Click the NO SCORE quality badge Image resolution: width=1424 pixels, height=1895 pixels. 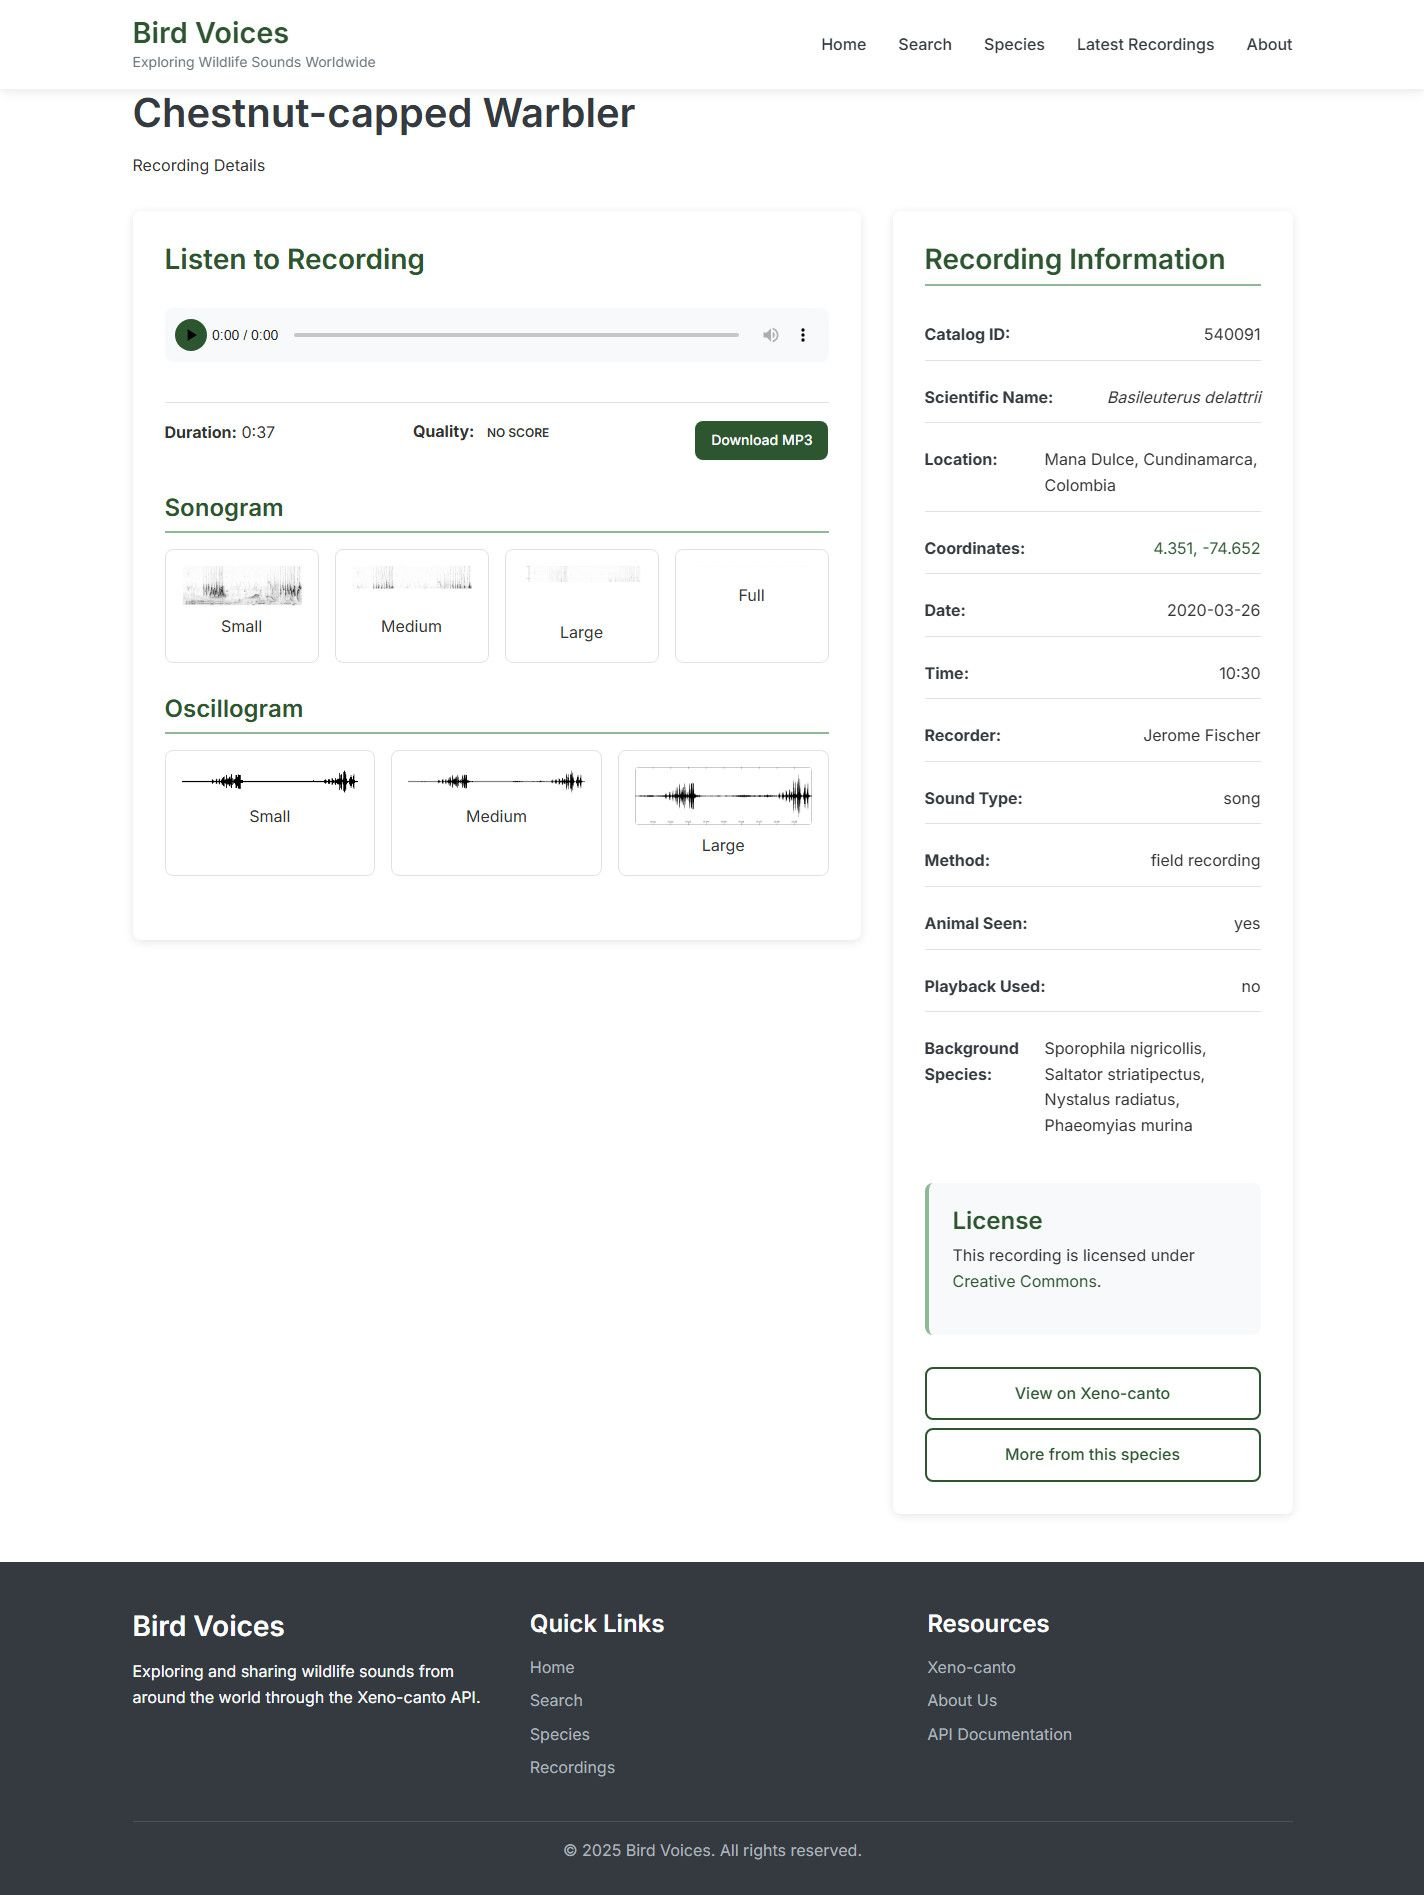tap(518, 433)
